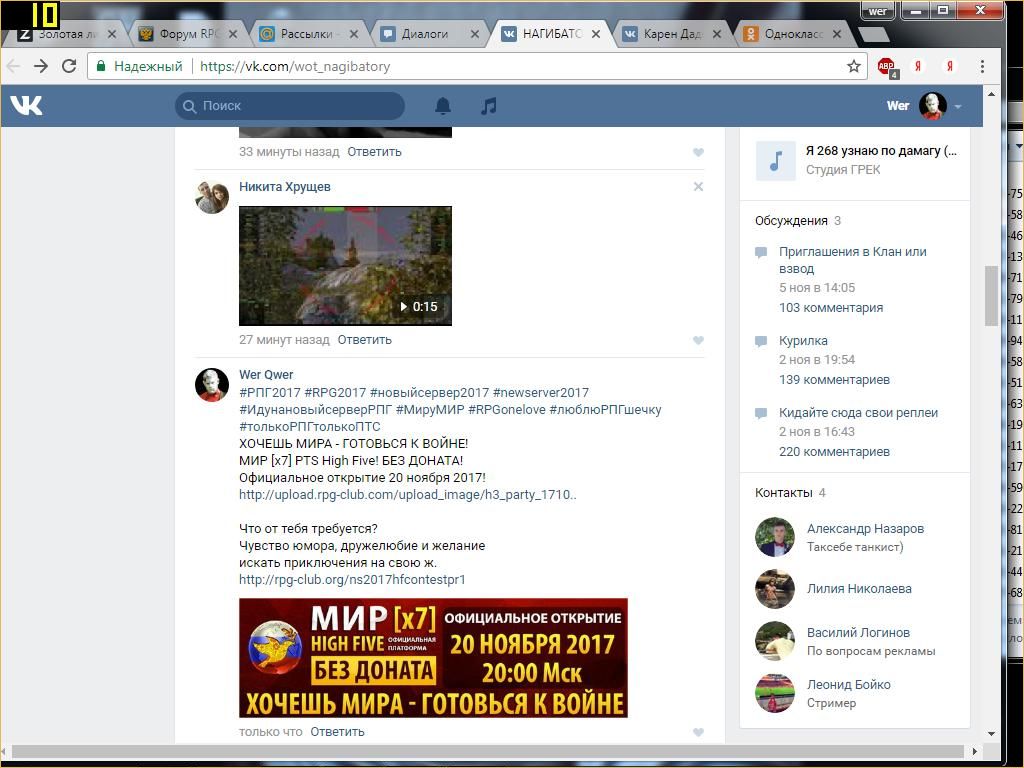Open Никита Хрущев's avatar
Viewport: 1024px width, 768px height.
click(212, 197)
